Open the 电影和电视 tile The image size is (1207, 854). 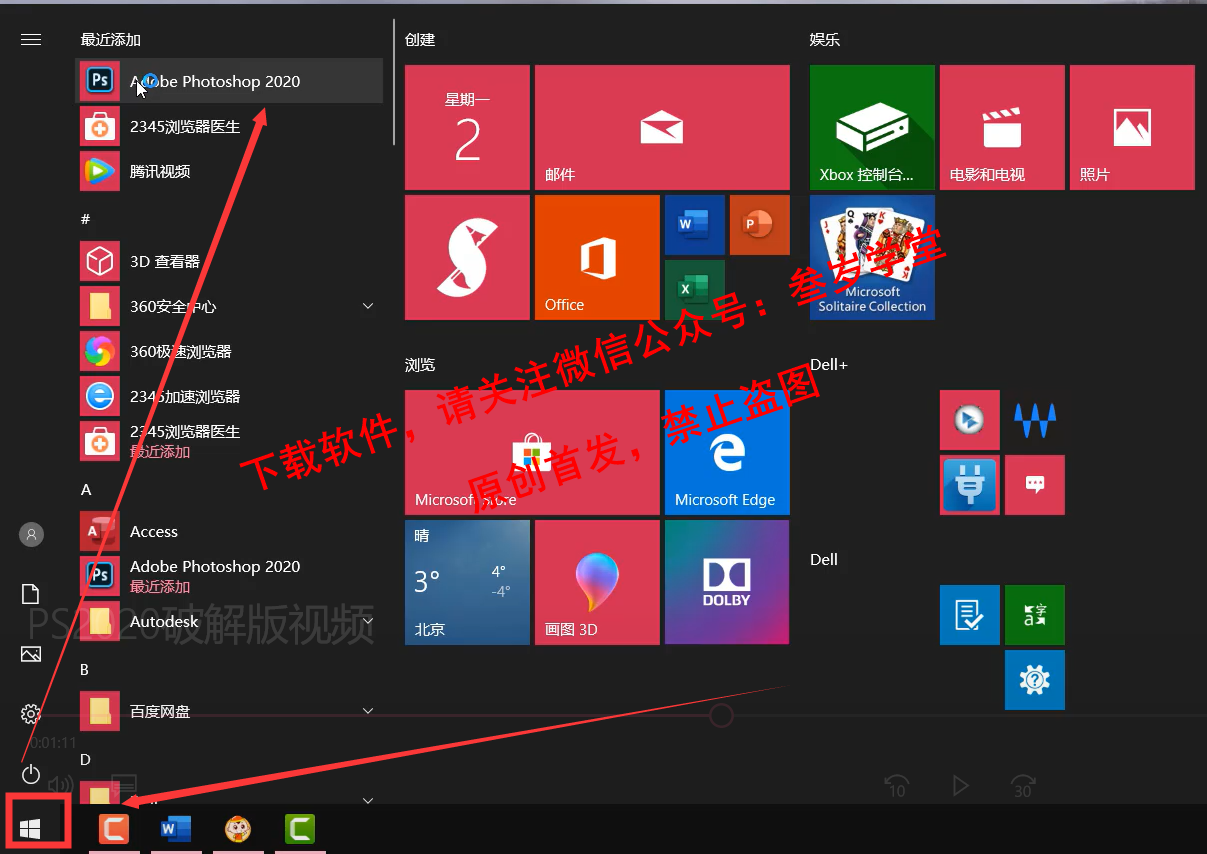(1002, 127)
